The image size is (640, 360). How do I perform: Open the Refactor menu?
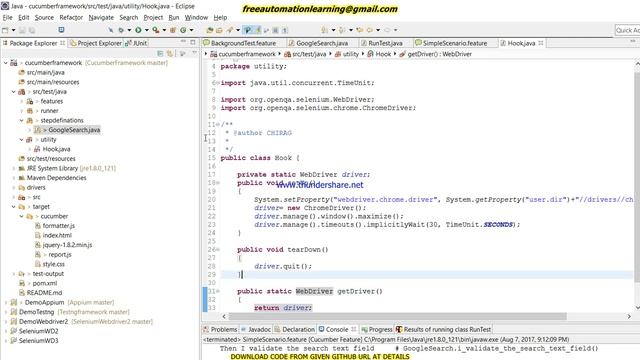tap(71, 18)
